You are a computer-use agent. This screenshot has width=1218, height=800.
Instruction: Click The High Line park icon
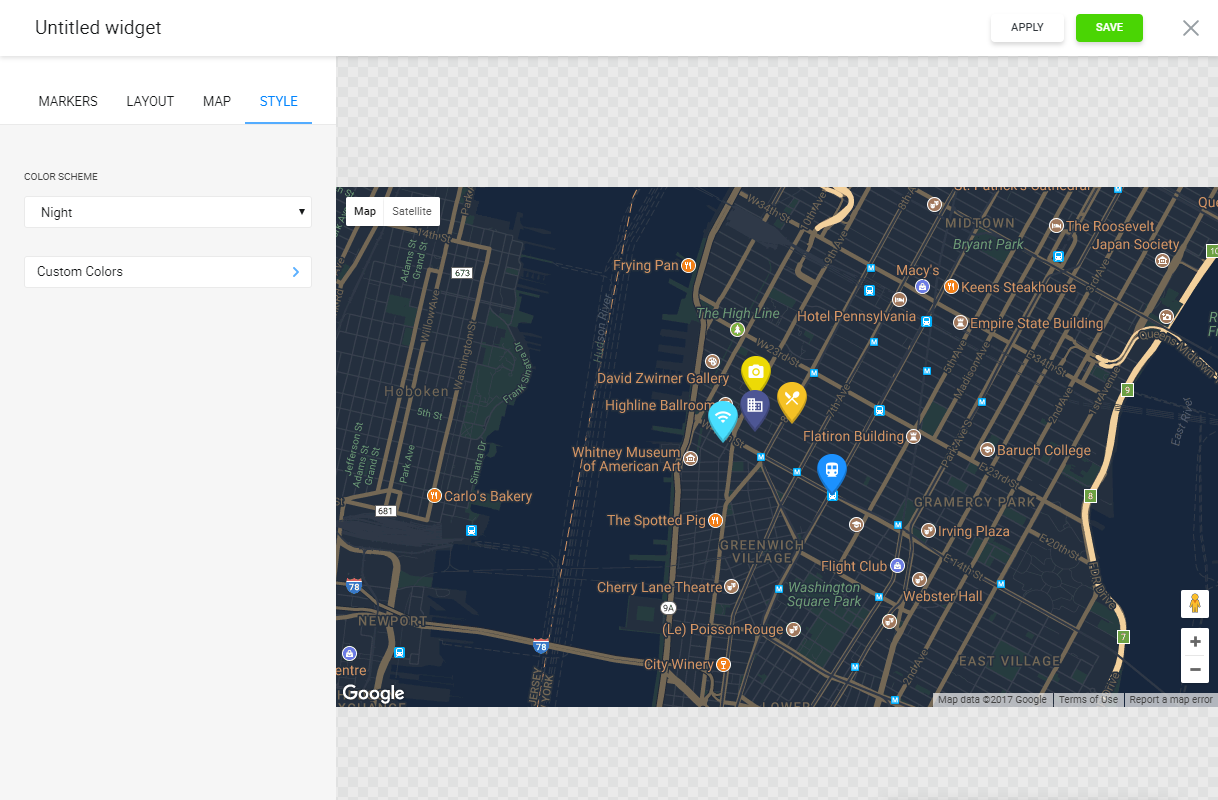(x=738, y=328)
